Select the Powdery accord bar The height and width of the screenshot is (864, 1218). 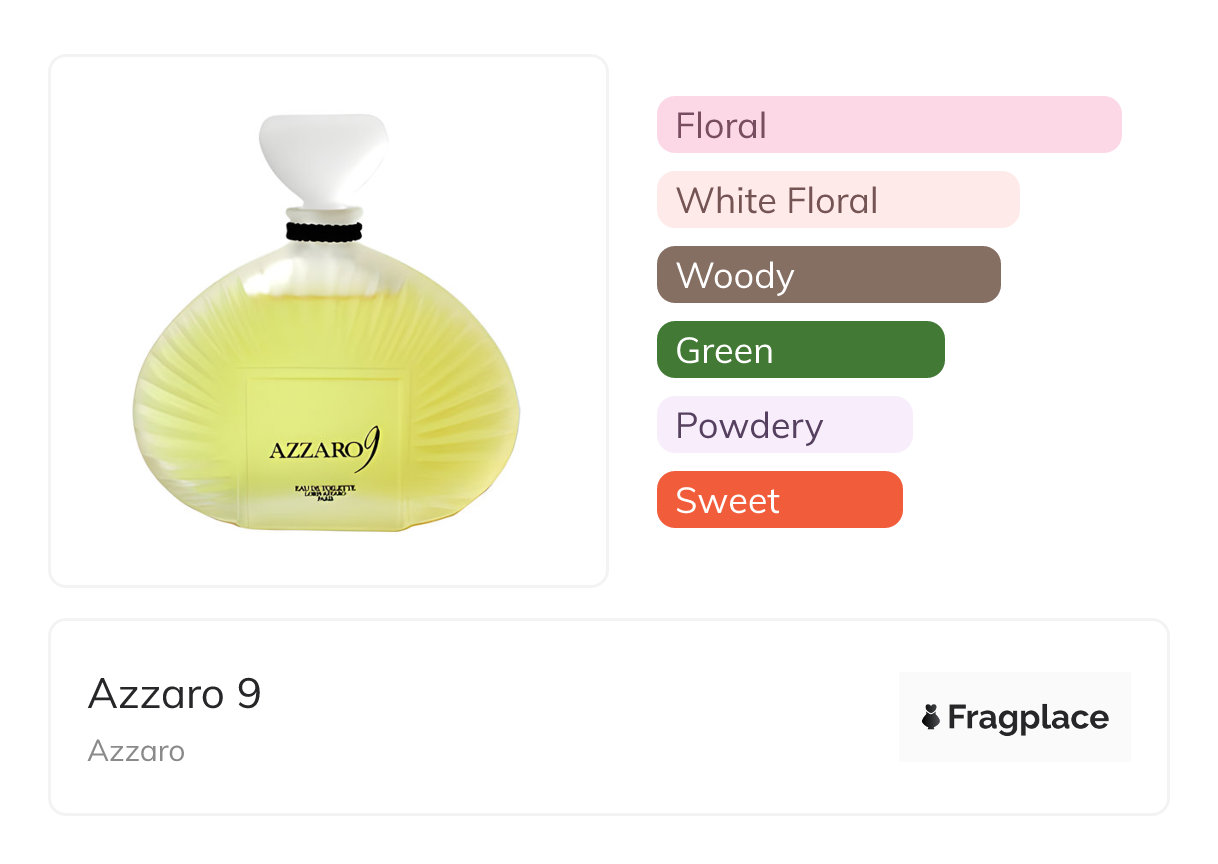coord(784,425)
